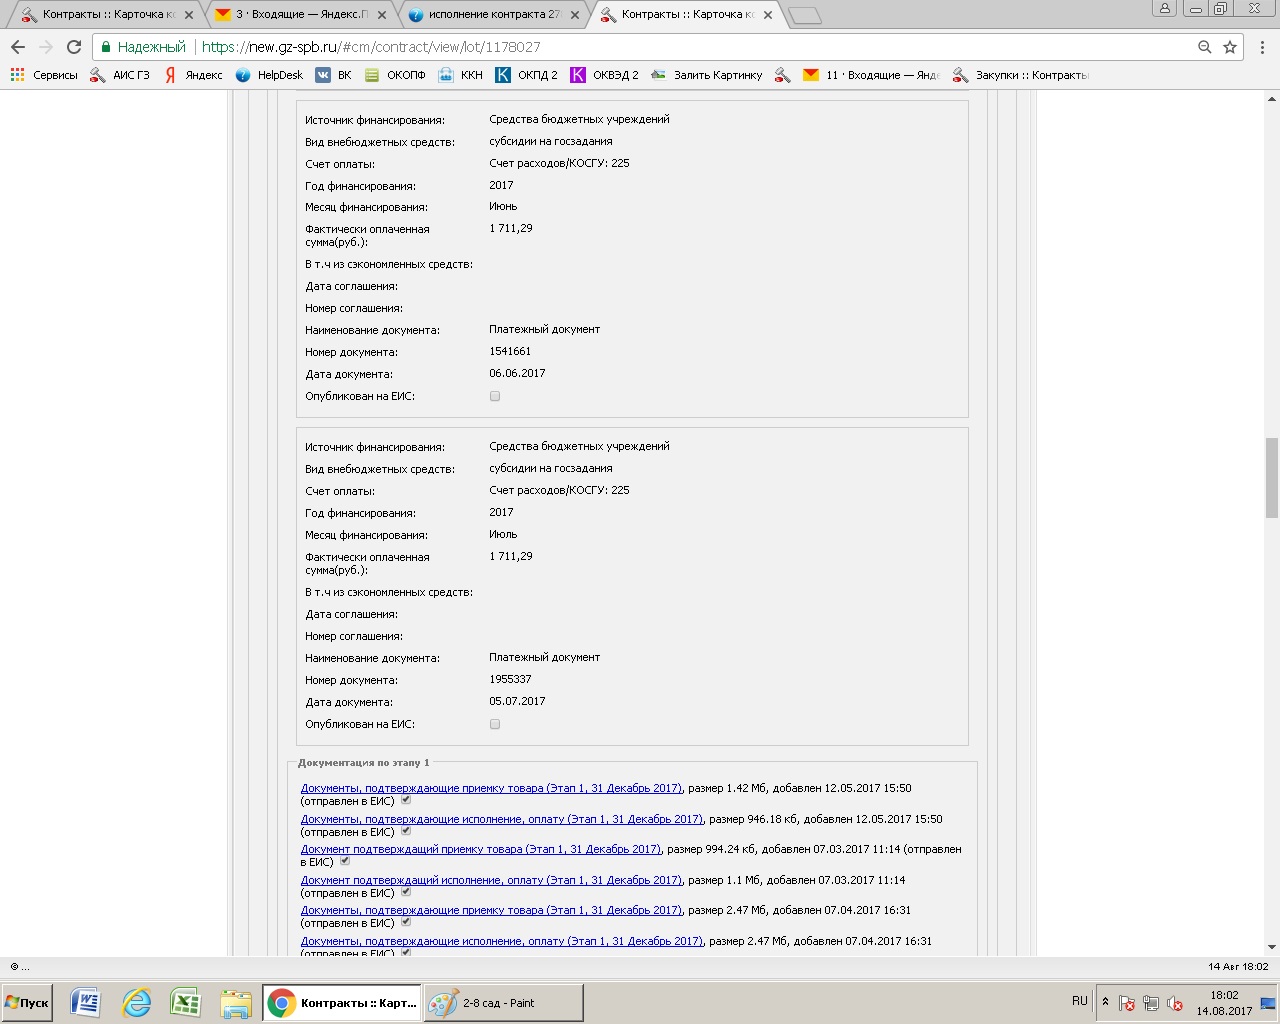
Task: Open the ОКОПФ bookmark
Action: 395,75
